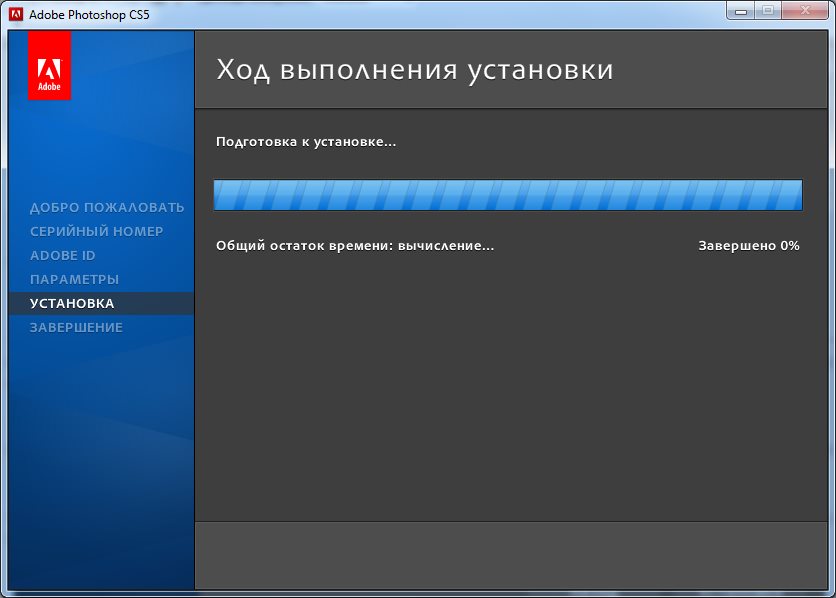
Task: Click the Завершено 0% indicator
Action: (748, 246)
